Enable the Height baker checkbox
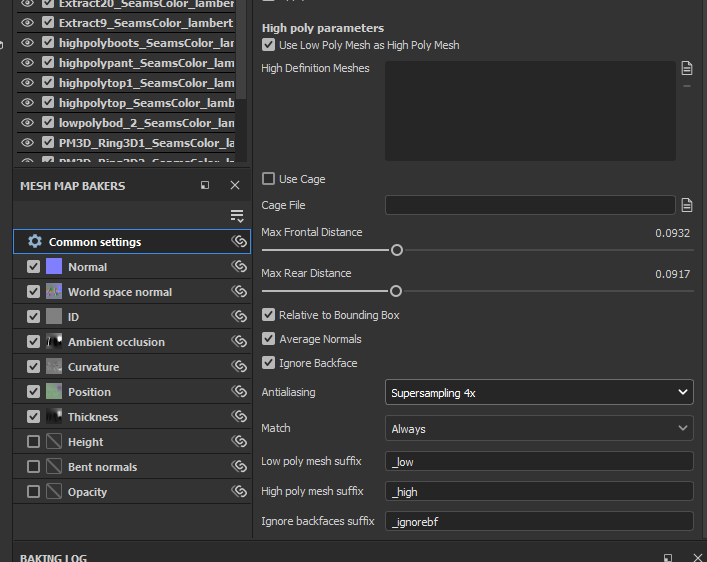The height and width of the screenshot is (562, 707). 34,442
